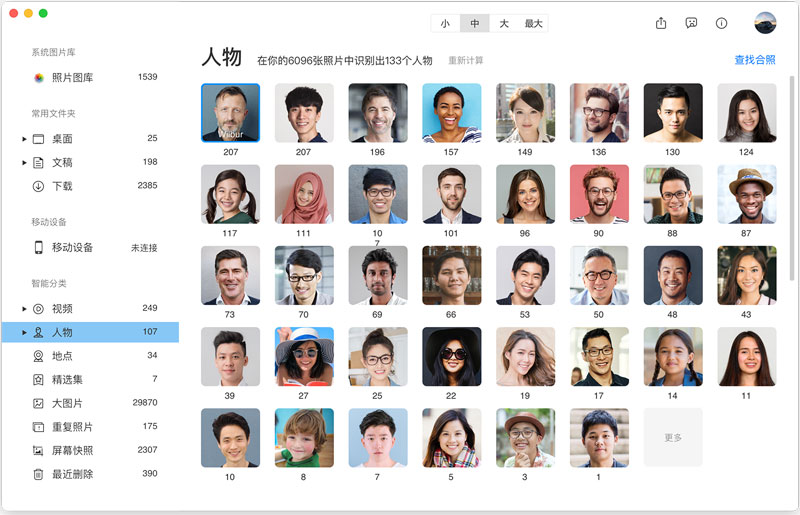Open the face thumbnail with 14 photos

[673, 356]
